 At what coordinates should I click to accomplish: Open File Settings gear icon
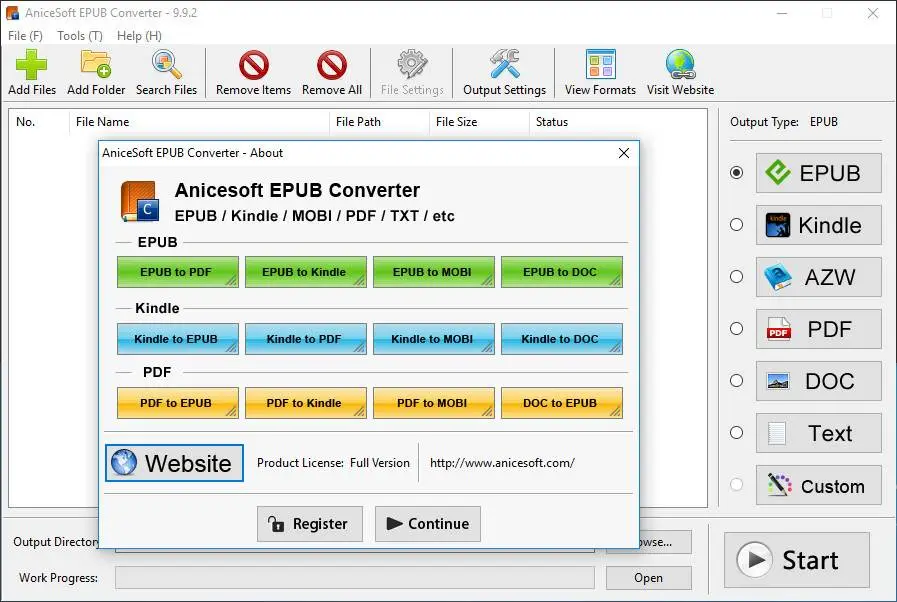(x=412, y=65)
